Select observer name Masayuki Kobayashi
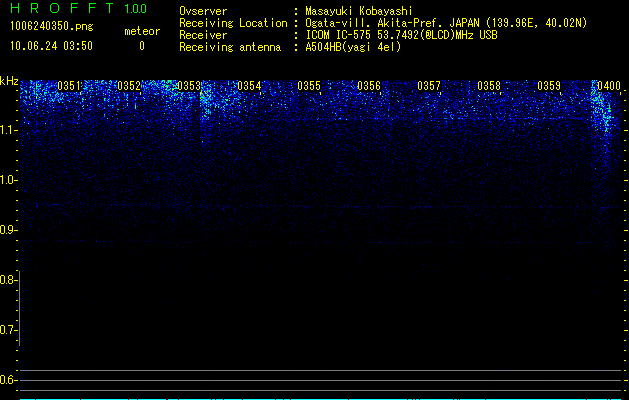The width and height of the screenshot is (629, 400). click(x=359, y=11)
